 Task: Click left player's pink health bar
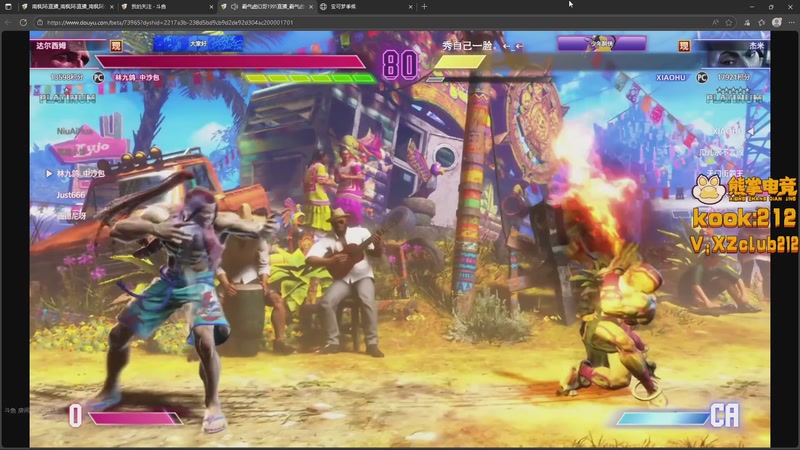click(231, 62)
